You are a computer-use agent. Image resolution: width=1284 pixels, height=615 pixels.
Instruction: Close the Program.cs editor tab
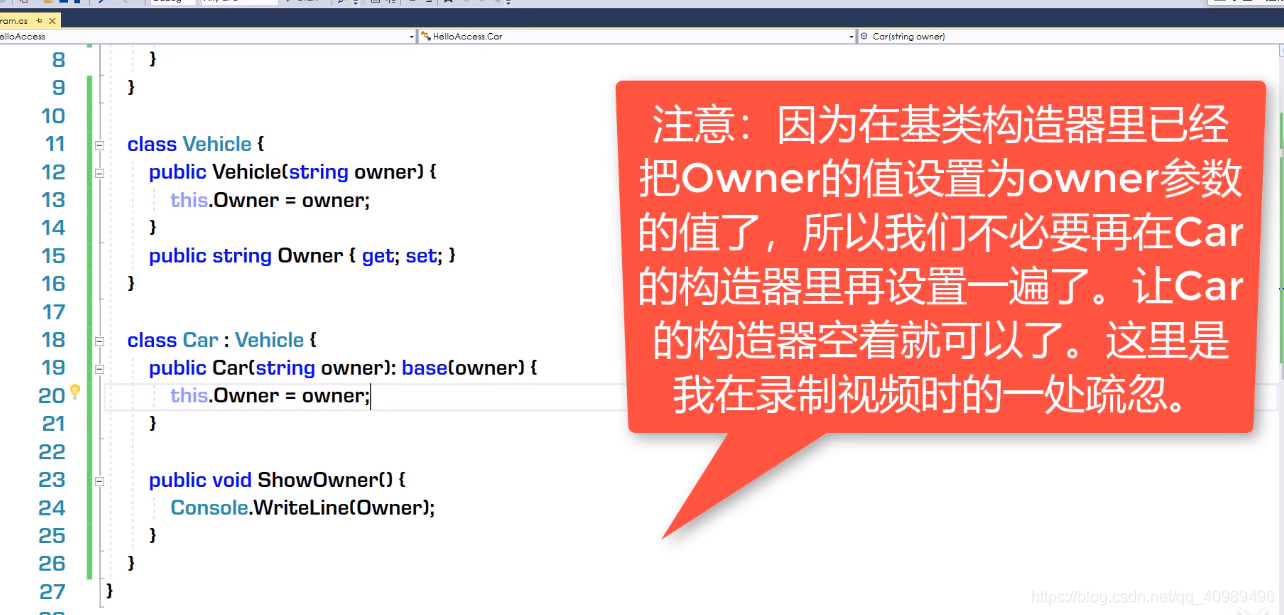51,20
